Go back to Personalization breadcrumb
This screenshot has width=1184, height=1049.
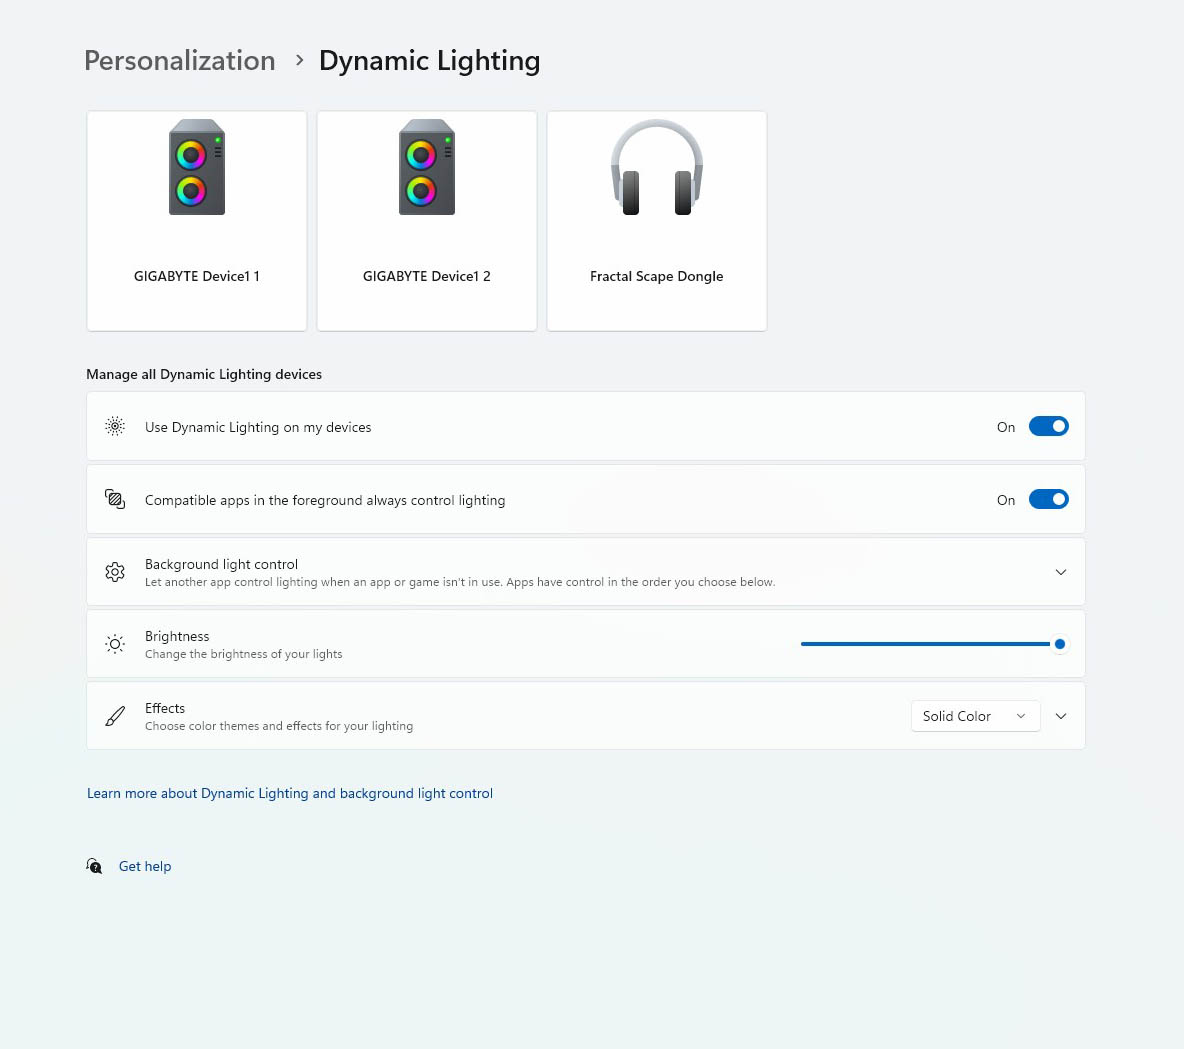(x=180, y=60)
